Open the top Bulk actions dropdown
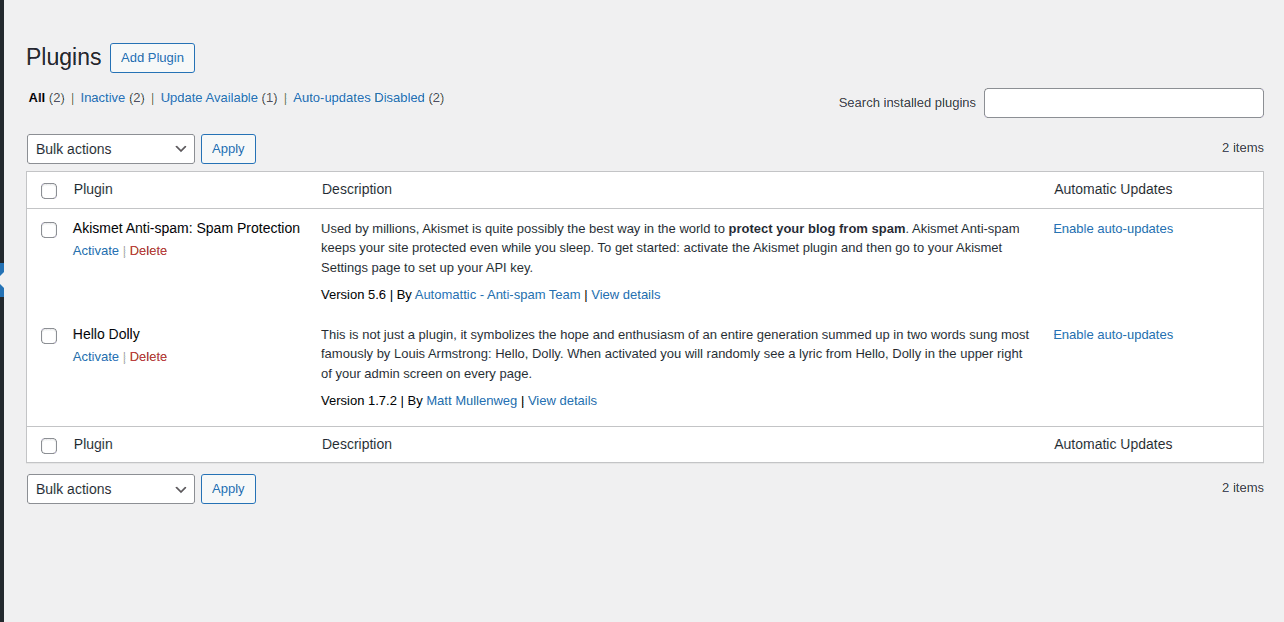The height and width of the screenshot is (622, 1284). coord(111,149)
